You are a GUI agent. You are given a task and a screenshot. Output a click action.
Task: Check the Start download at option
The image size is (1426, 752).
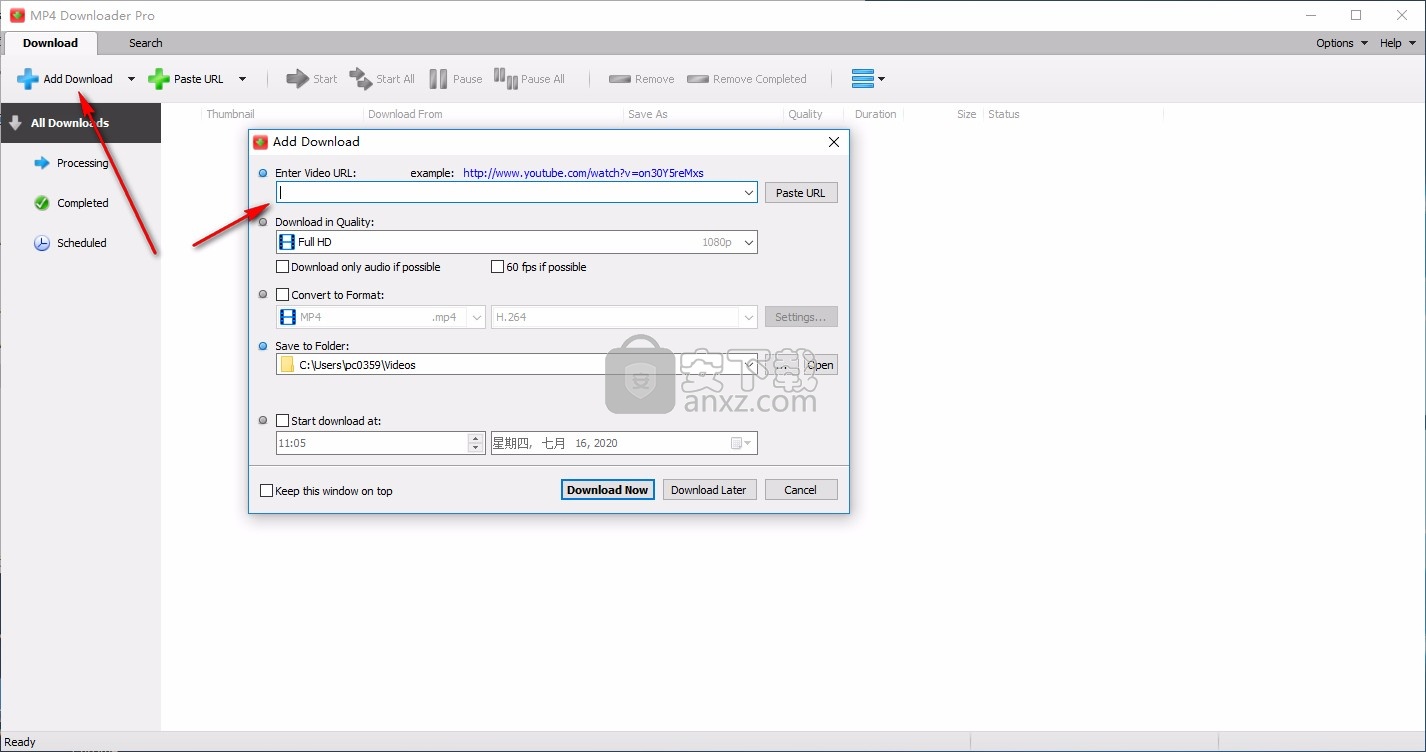283,421
